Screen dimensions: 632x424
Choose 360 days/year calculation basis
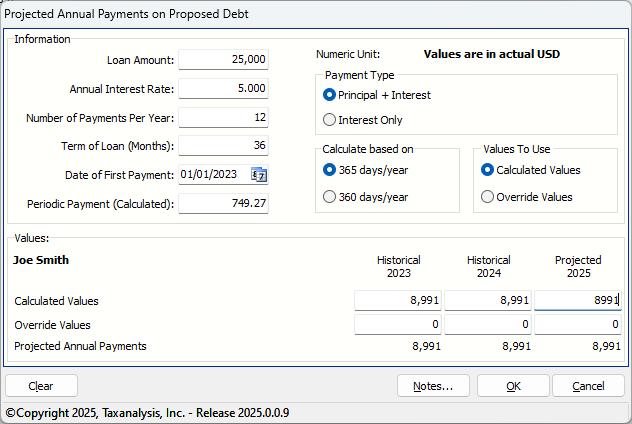tap(366, 197)
